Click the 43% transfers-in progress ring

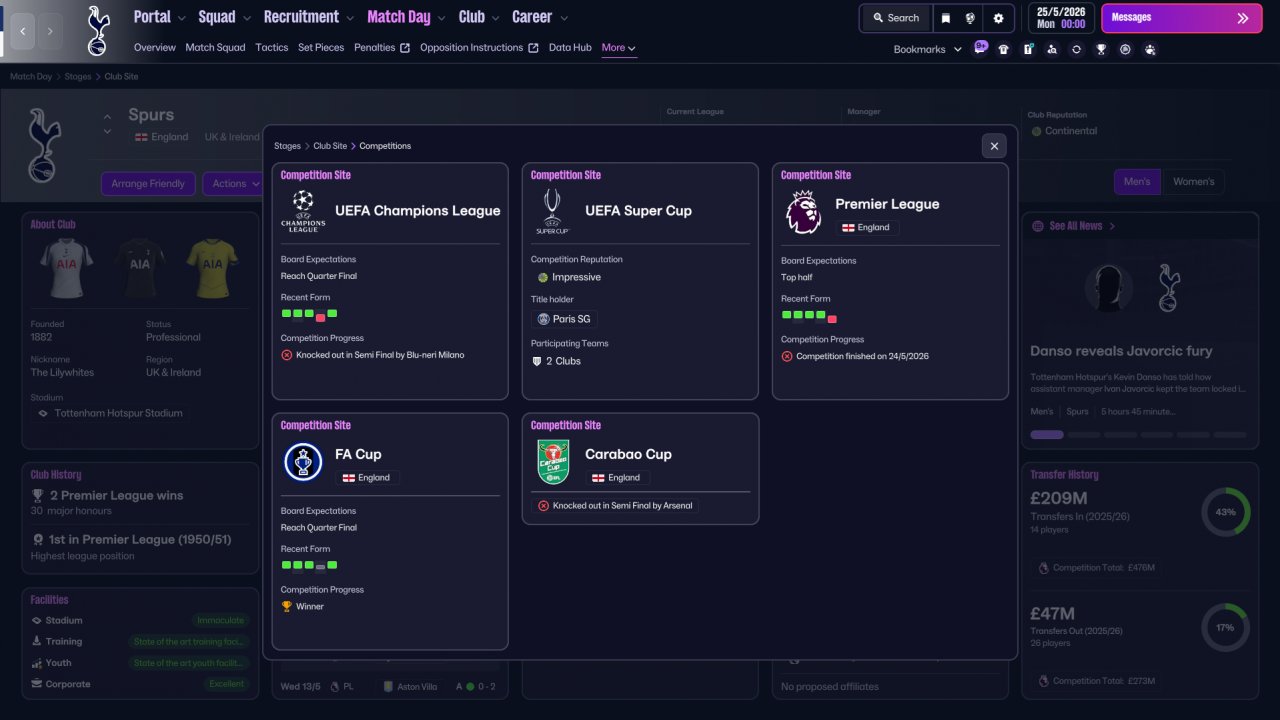[1226, 512]
